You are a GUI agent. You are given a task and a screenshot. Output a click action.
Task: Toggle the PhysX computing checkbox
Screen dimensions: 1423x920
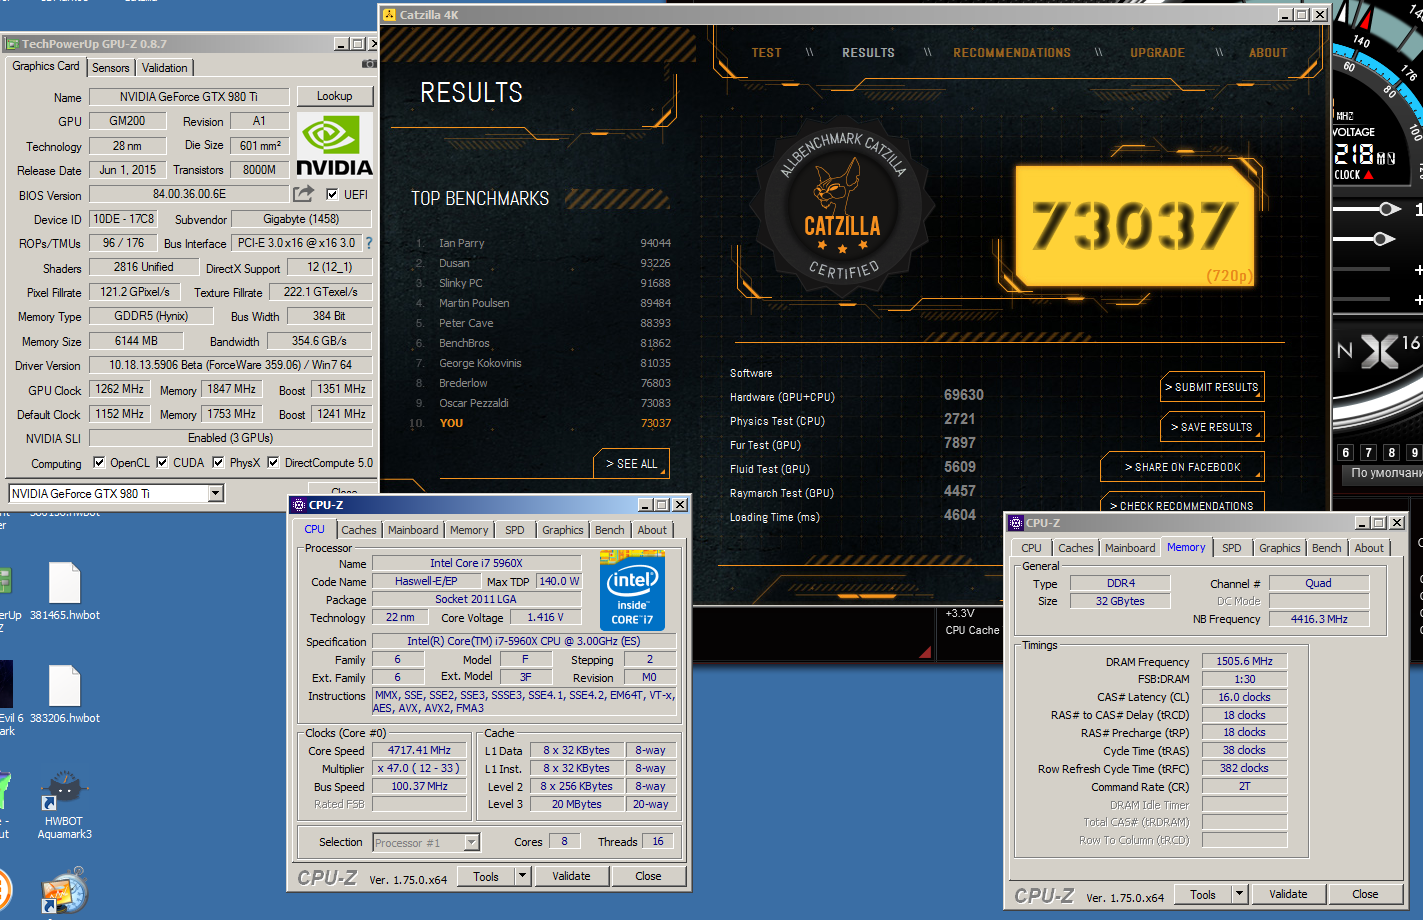218,462
